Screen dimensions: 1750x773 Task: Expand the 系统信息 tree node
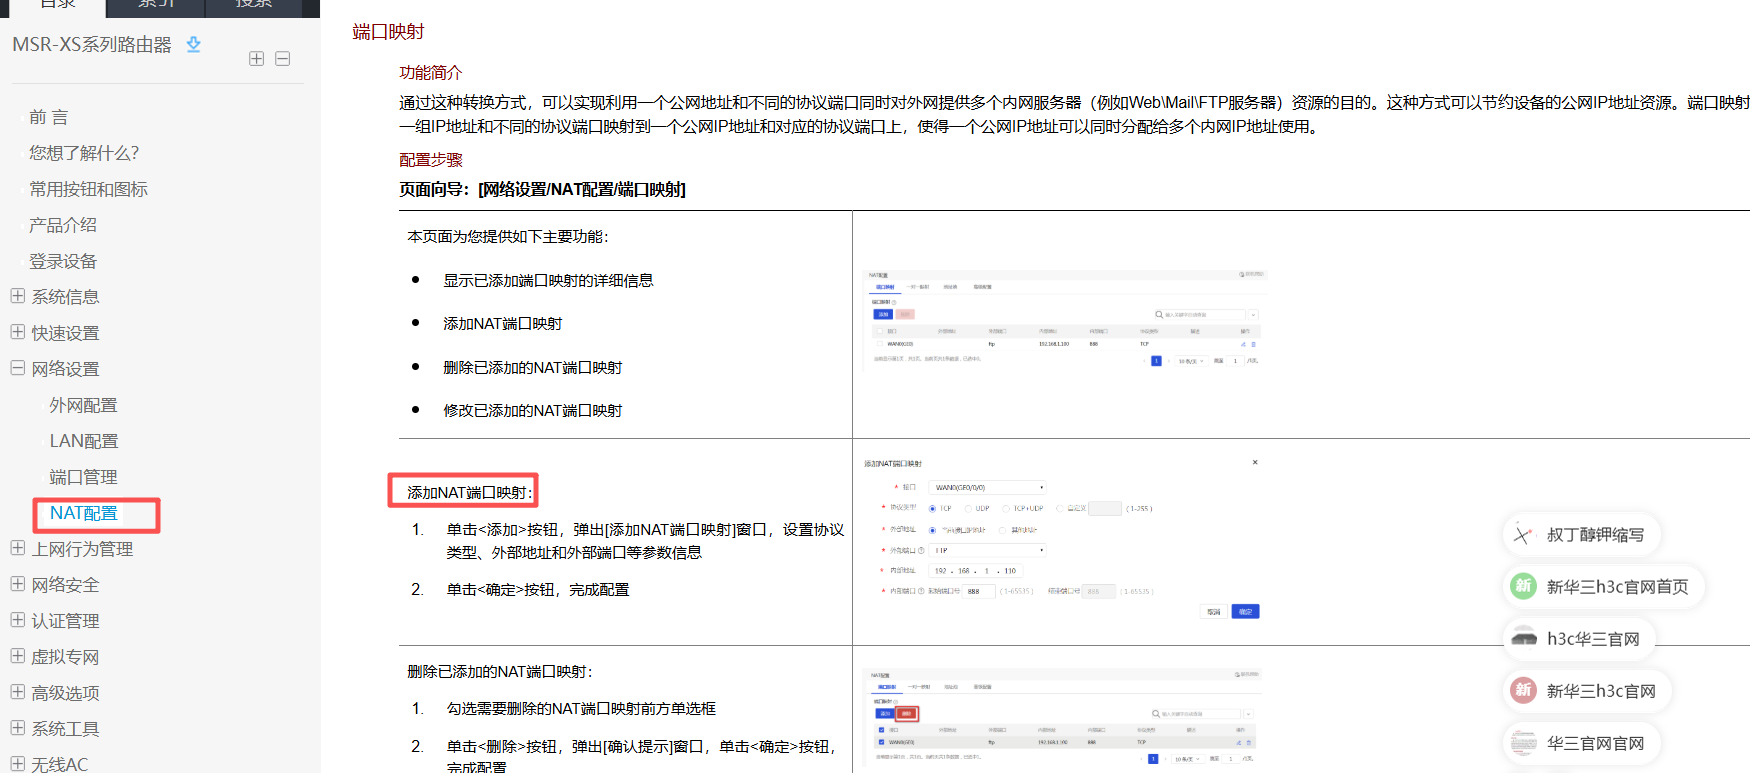point(18,296)
